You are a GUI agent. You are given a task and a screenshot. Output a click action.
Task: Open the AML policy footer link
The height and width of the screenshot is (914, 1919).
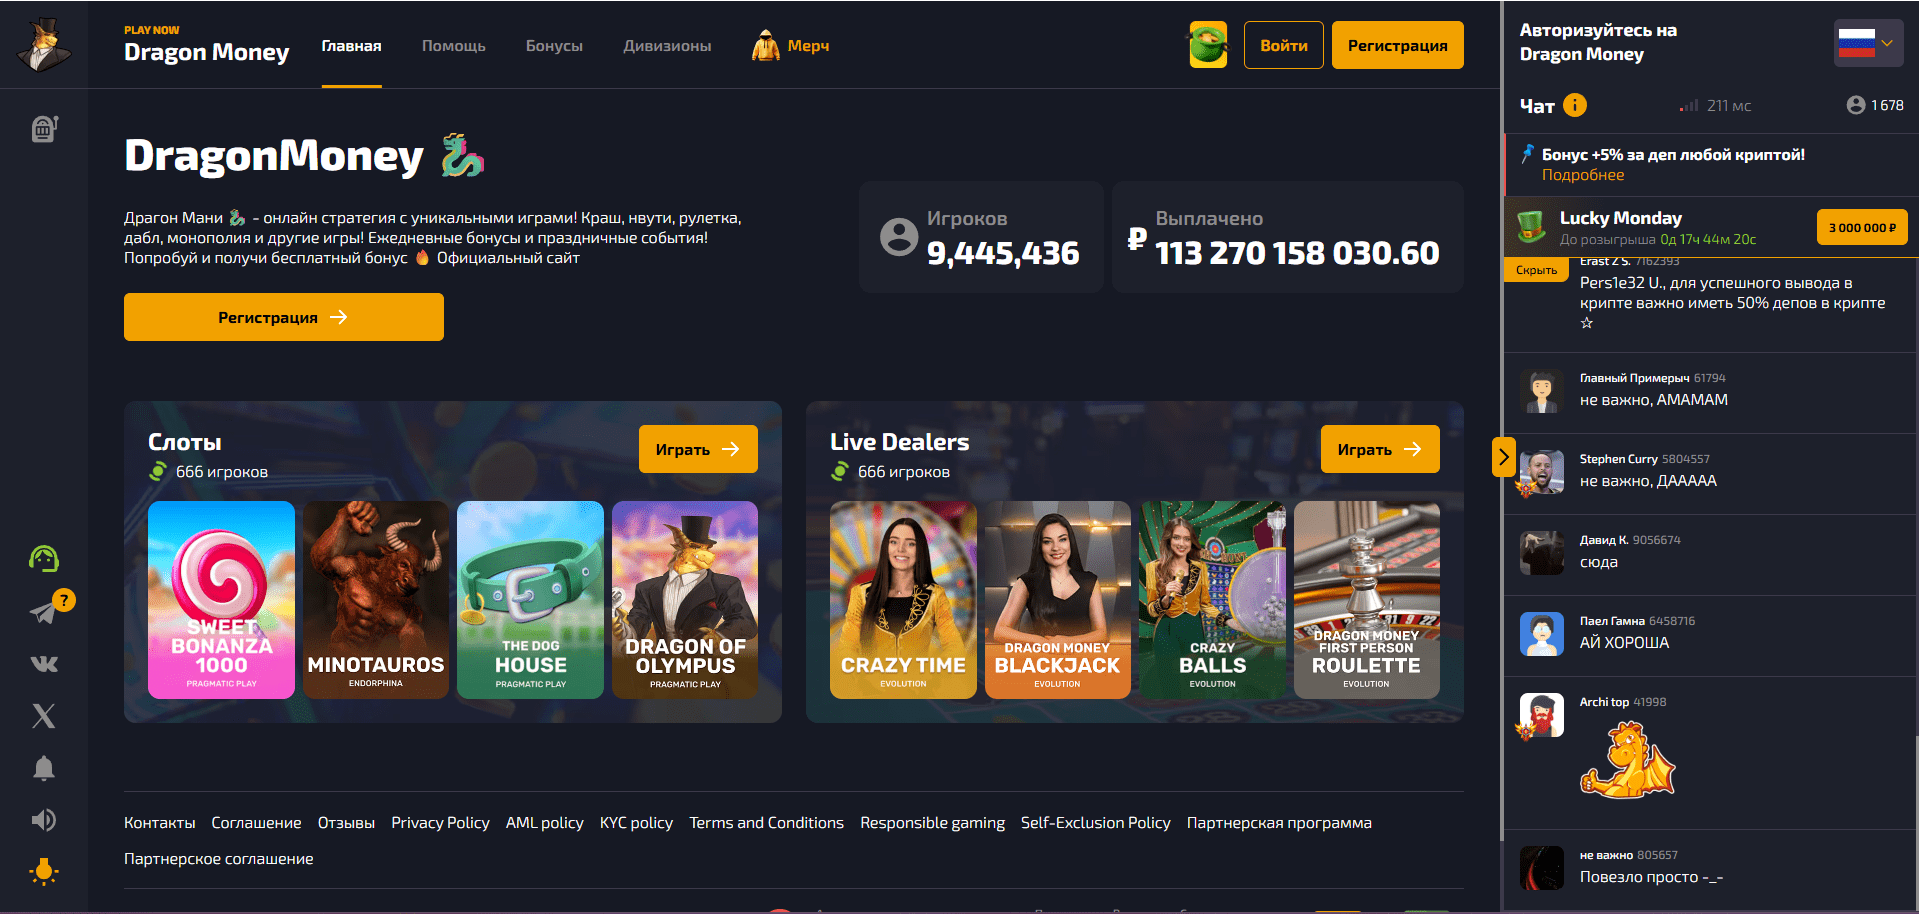(x=545, y=822)
